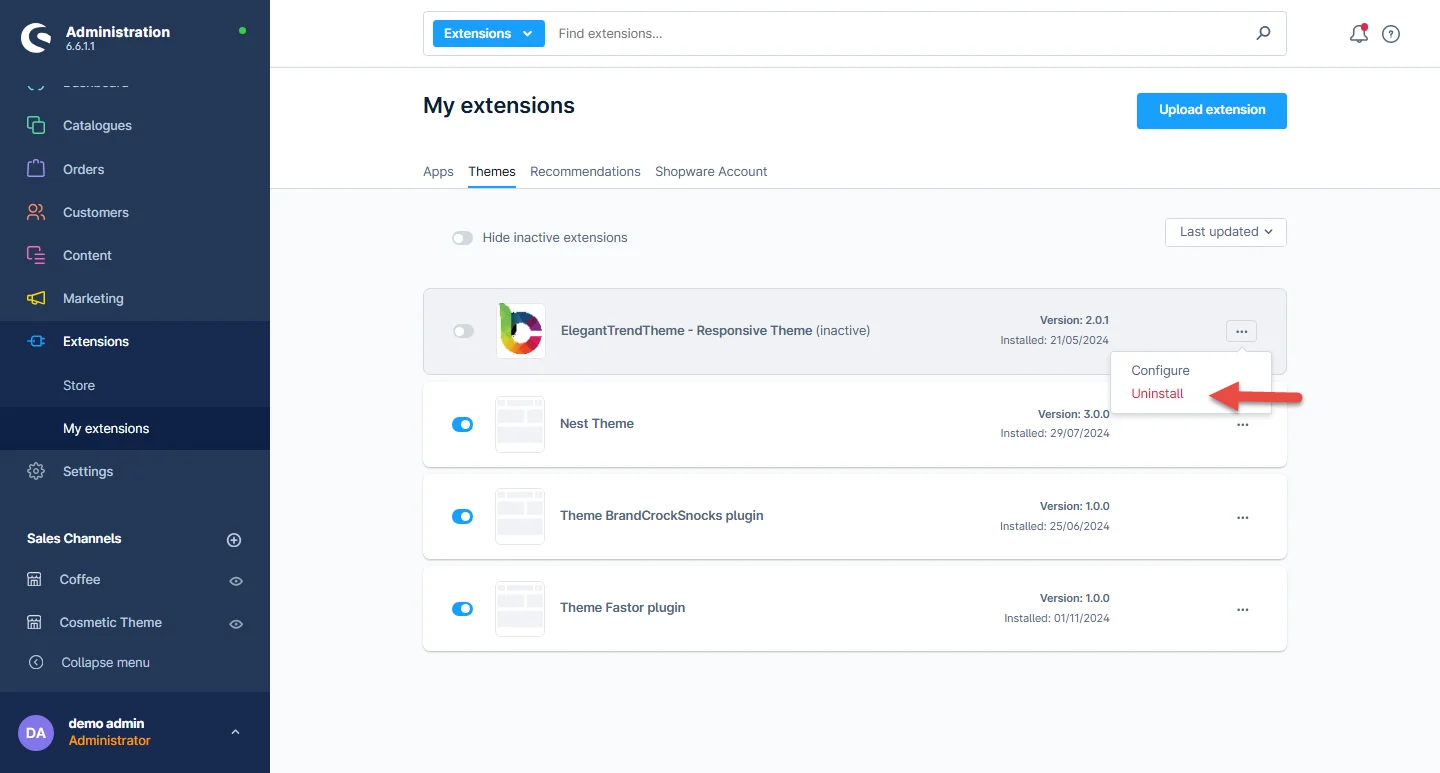Expand the demo admin user menu
Image resolution: width=1440 pixels, height=773 pixels.
click(x=235, y=732)
